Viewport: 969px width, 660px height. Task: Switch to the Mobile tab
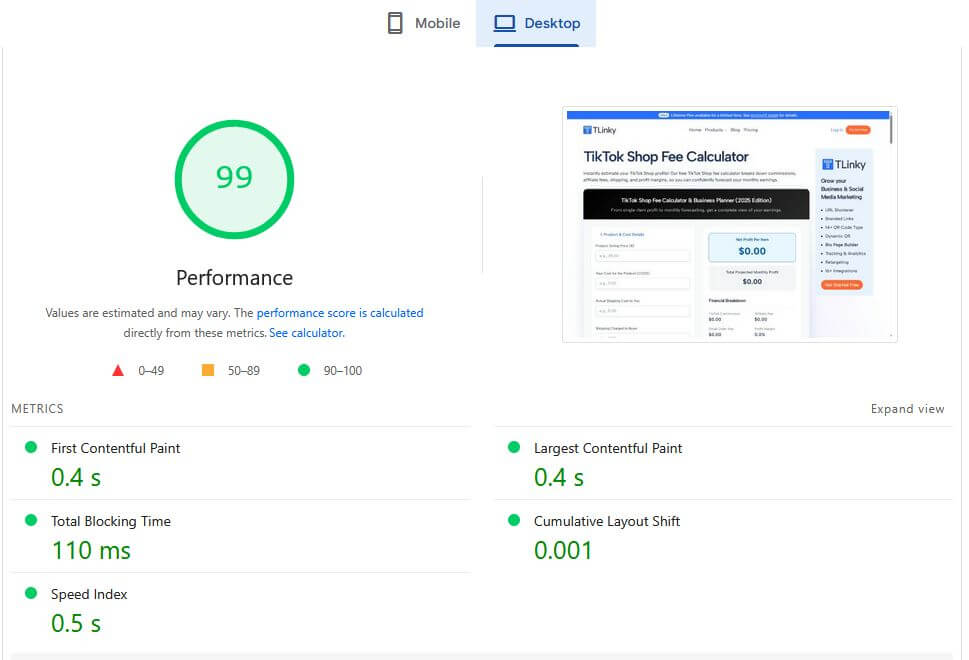click(x=424, y=22)
